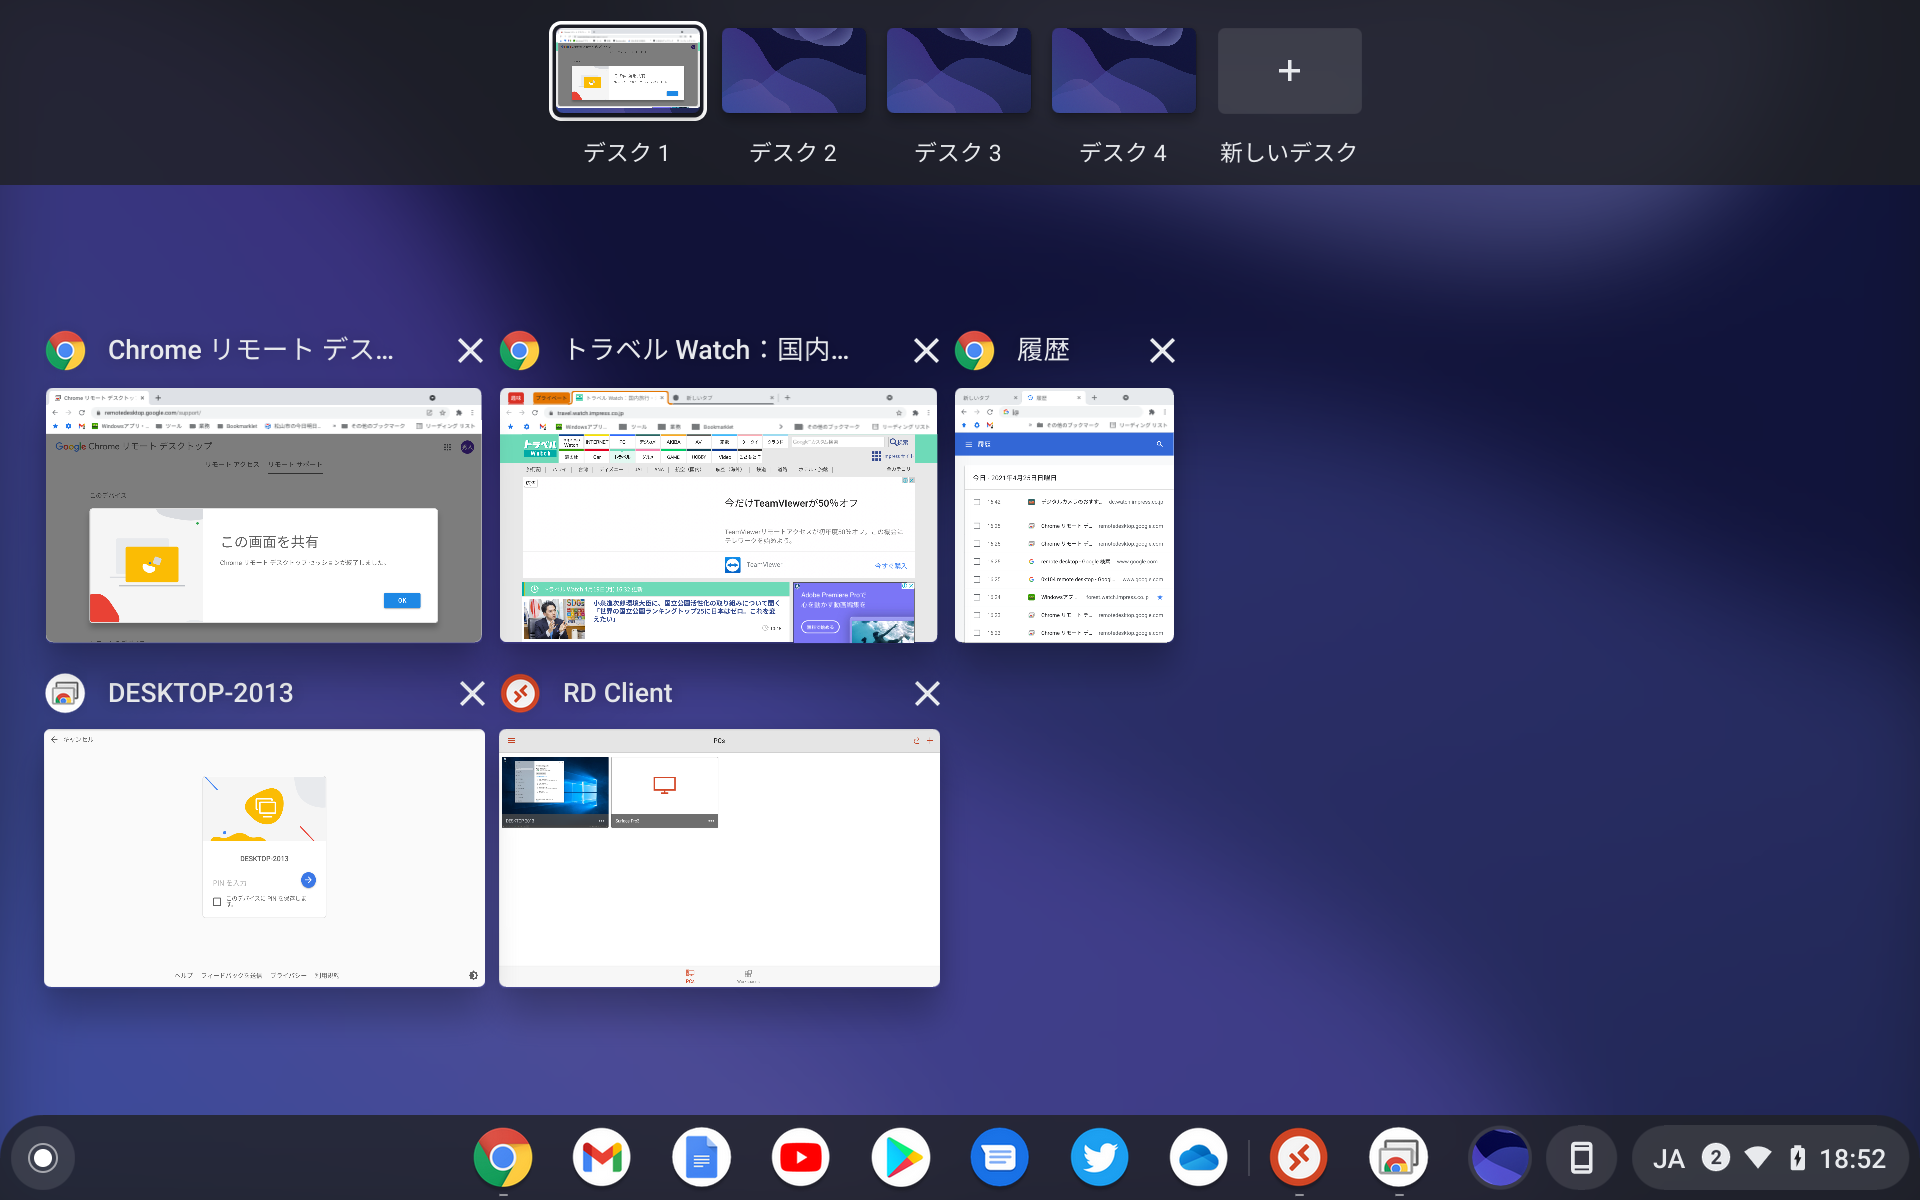Open Phone Hub in the shelf
This screenshot has width=1920, height=1200.
tap(1581, 1158)
